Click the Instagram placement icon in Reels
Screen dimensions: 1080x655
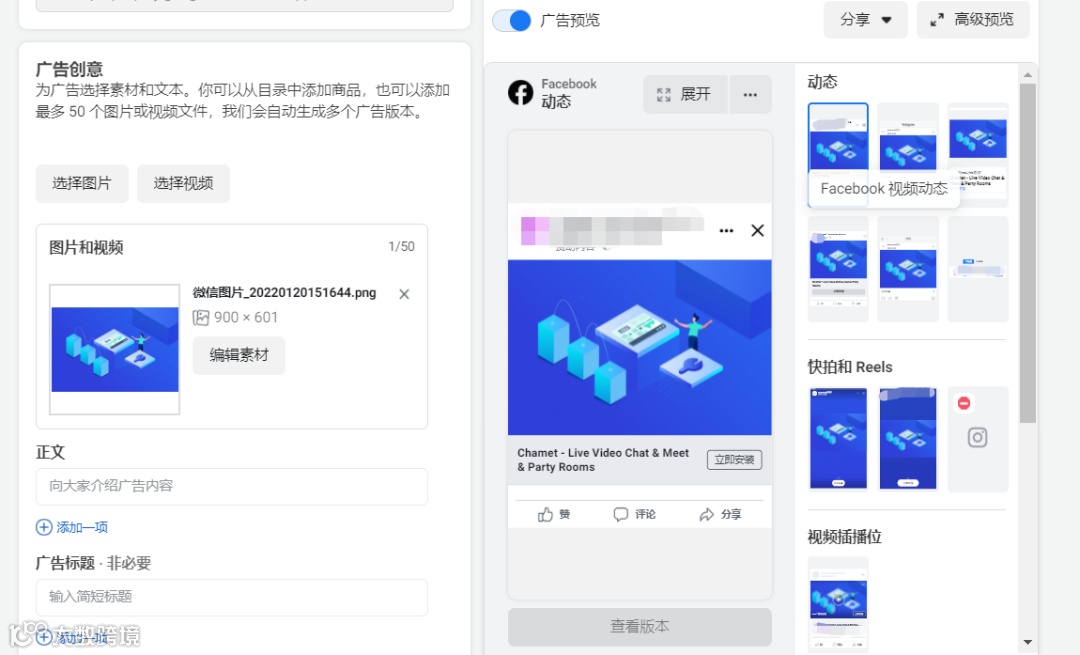(977, 437)
